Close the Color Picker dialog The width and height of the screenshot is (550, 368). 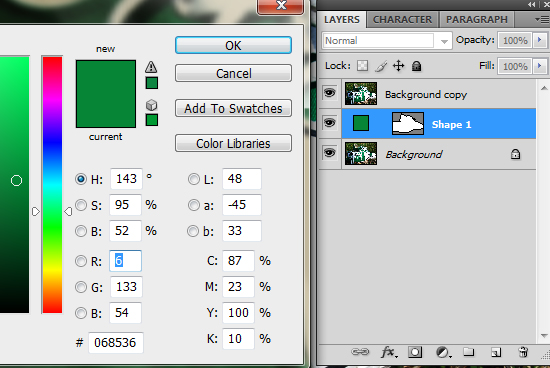point(281,6)
